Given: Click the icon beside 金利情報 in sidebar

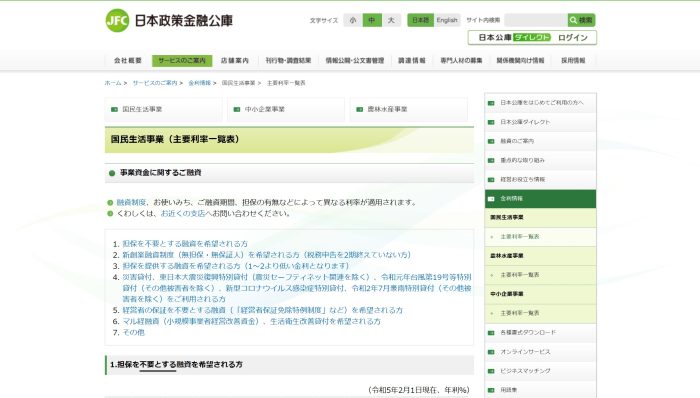Looking at the screenshot, I should click(491, 199).
